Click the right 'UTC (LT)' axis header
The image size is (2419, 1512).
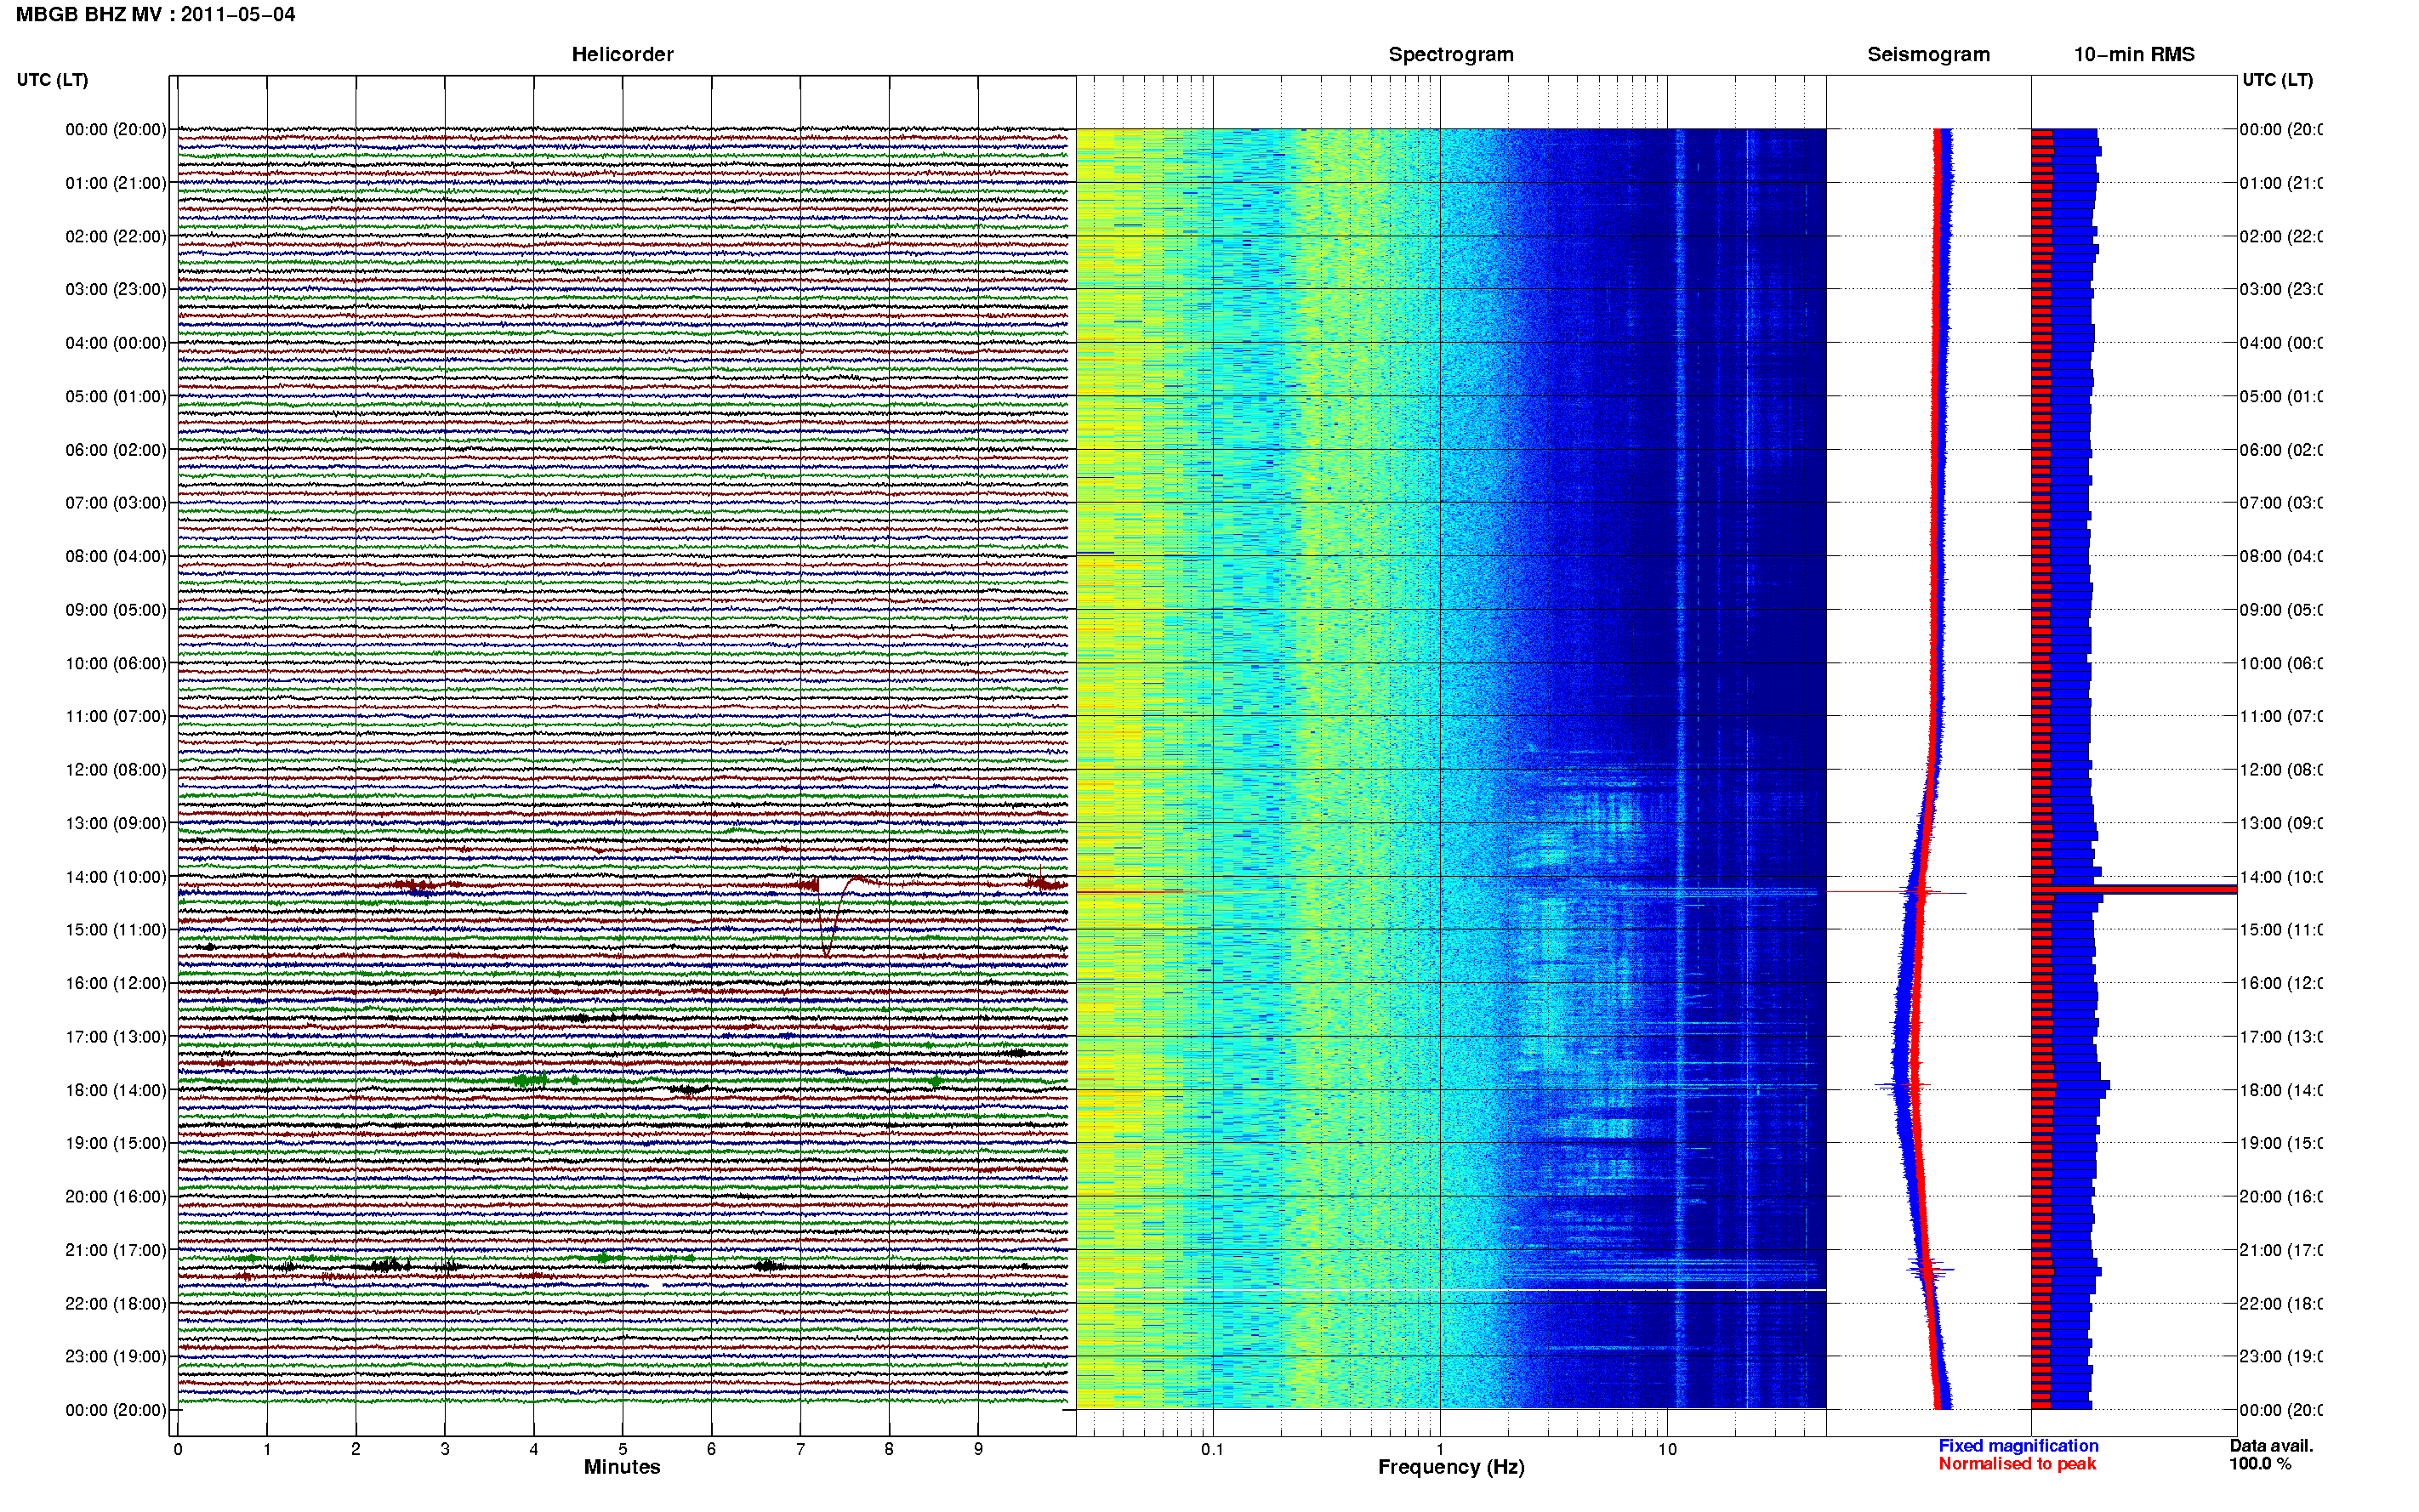pyautogui.click(x=2277, y=80)
